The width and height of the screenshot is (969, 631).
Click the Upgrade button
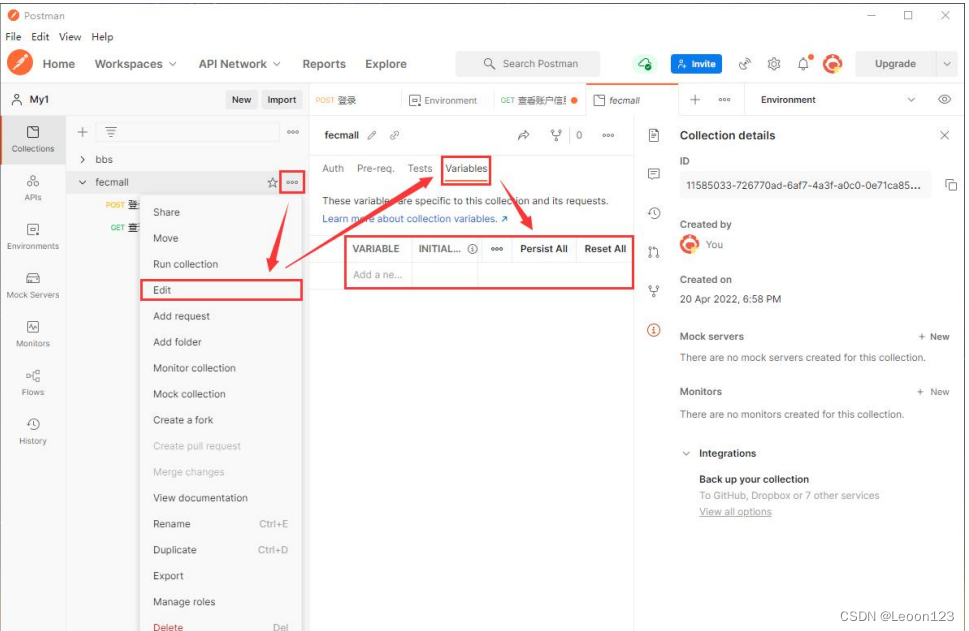click(895, 64)
